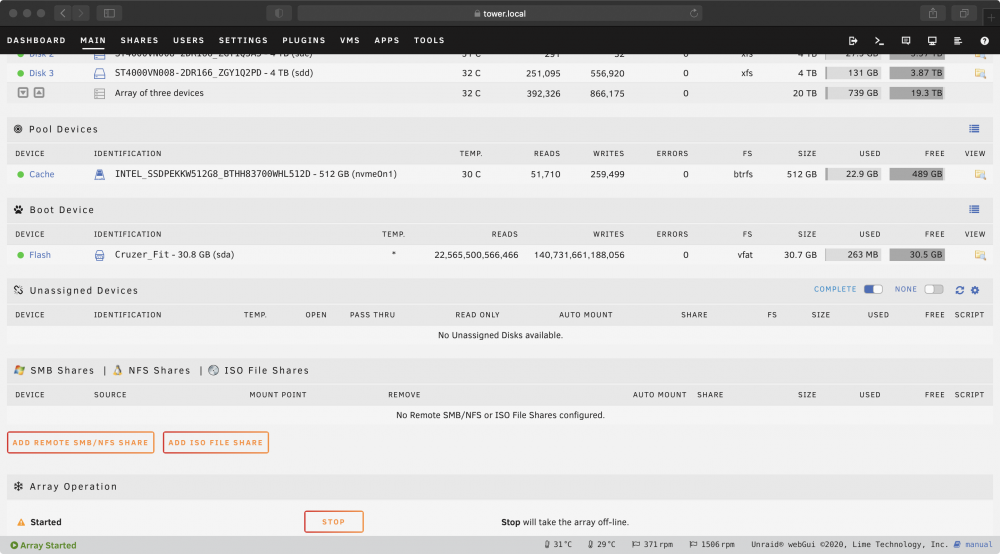Click the Array of three devices icon
The height and width of the screenshot is (554, 1000).
click(x=99, y=93)
